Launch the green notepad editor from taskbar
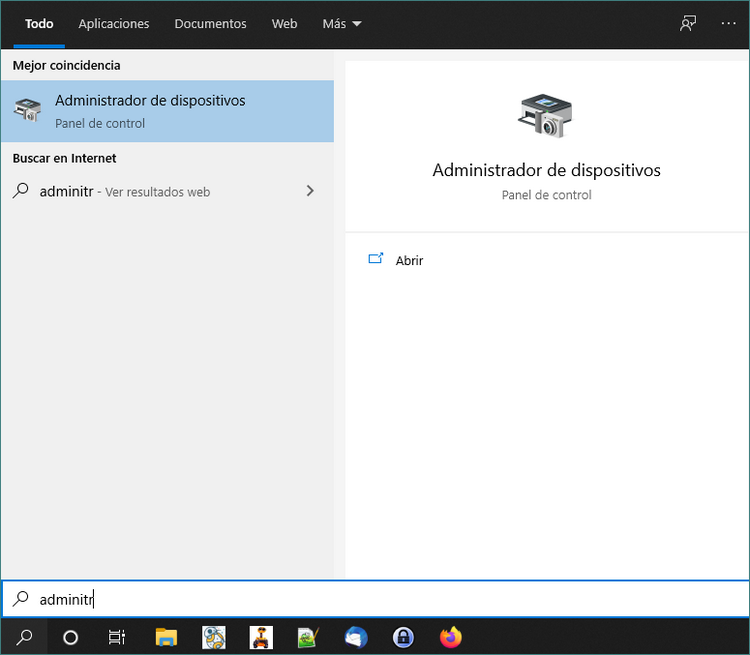 308,637
